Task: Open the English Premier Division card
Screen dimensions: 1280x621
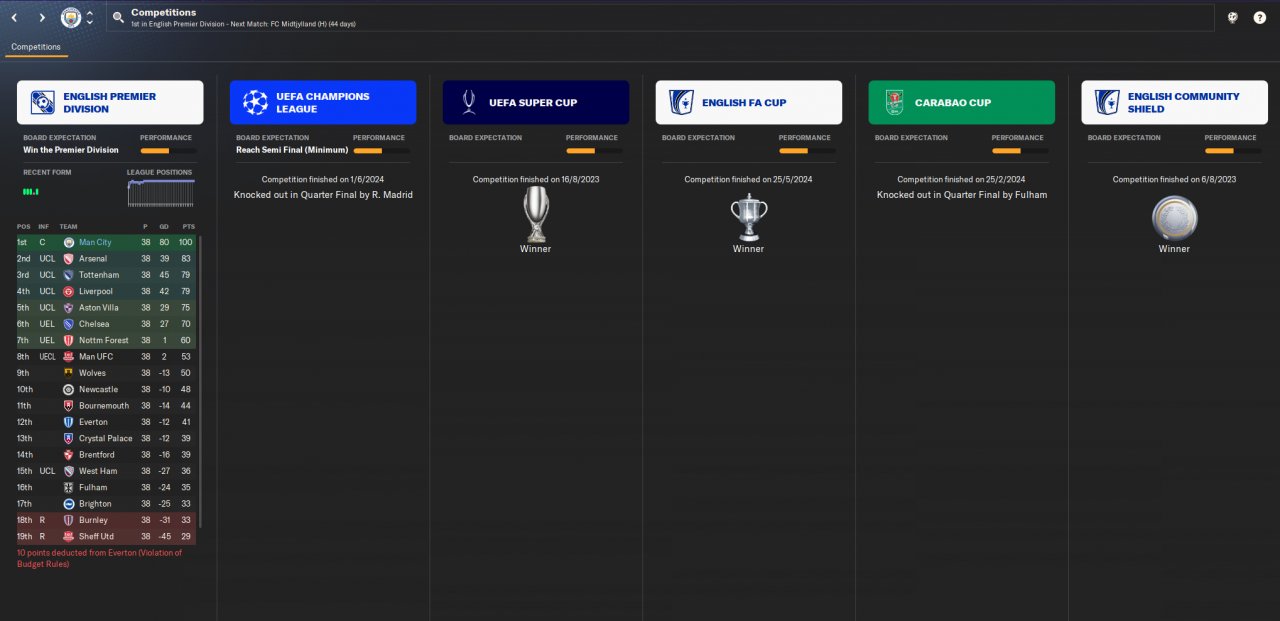Action: point(110,102)
